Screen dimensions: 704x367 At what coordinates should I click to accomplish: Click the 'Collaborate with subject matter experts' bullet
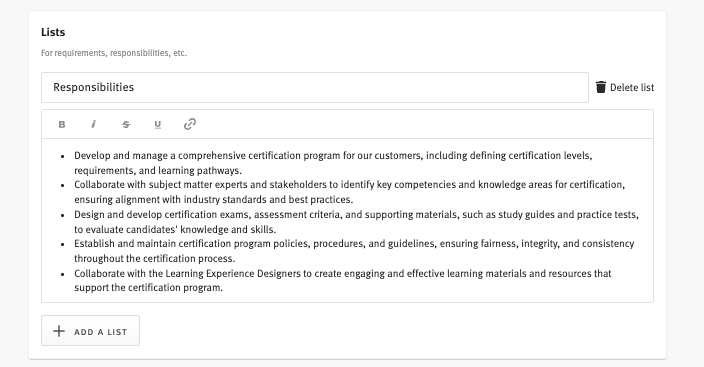point(349,192)
